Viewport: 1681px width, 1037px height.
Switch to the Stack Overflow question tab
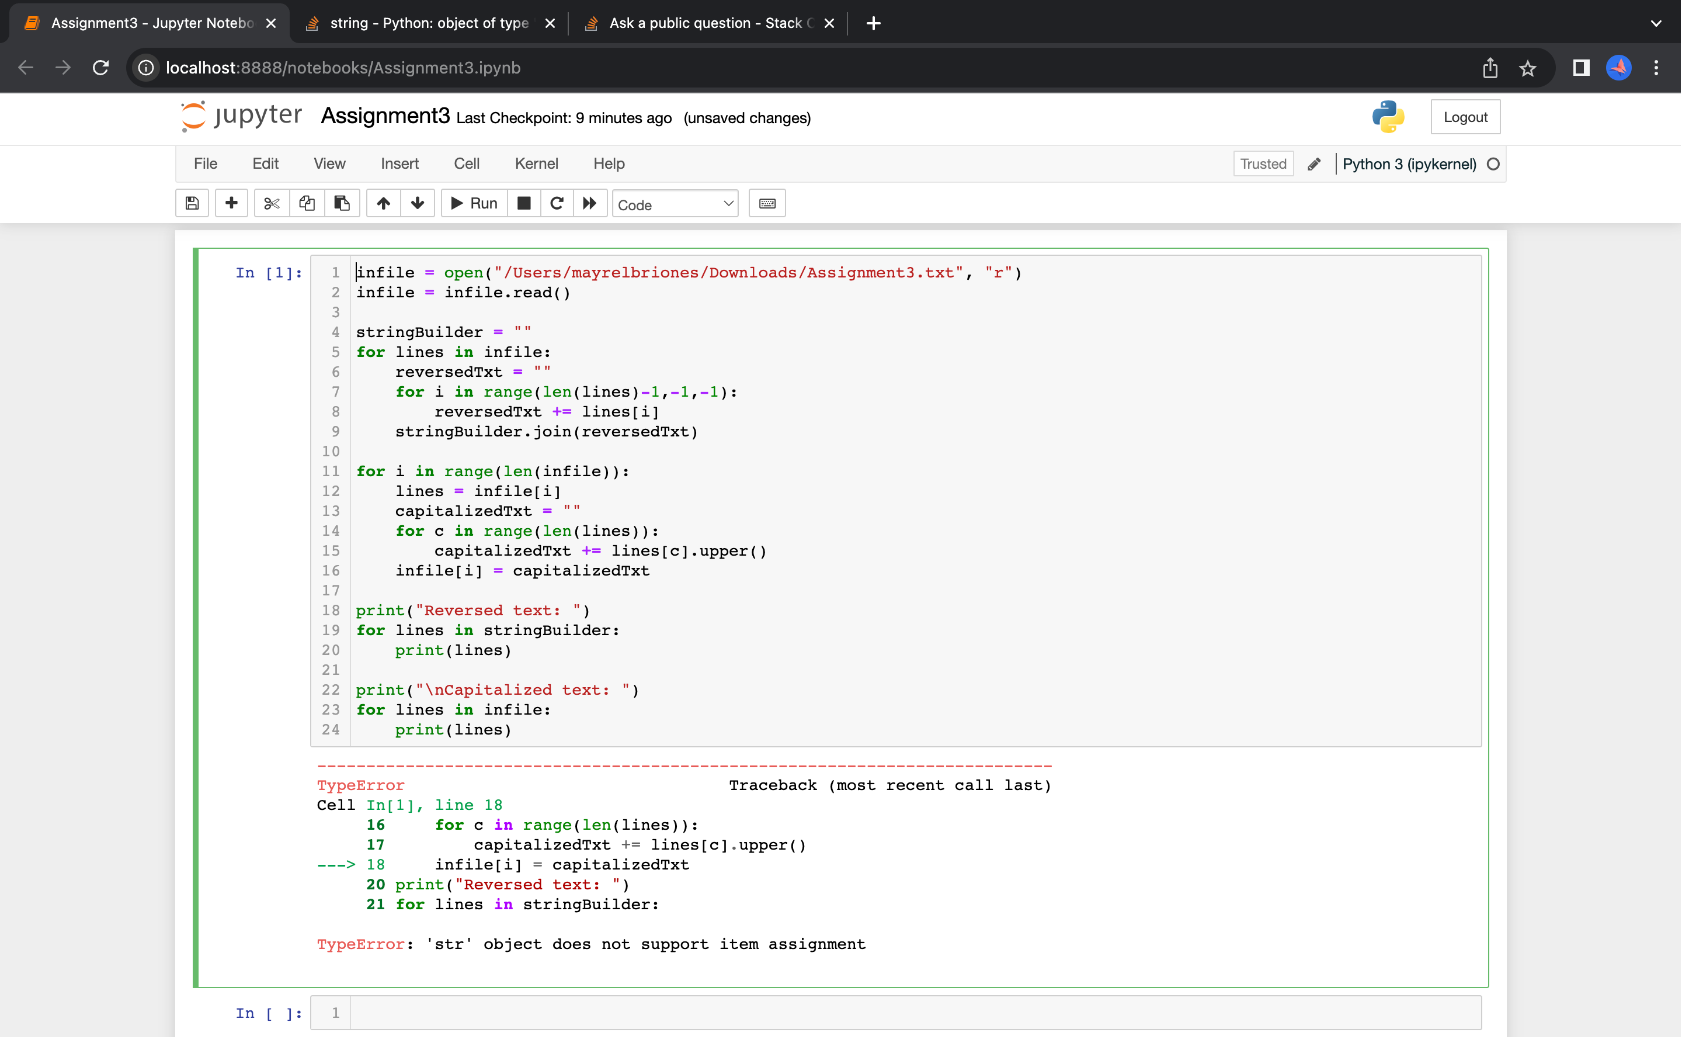700,22
